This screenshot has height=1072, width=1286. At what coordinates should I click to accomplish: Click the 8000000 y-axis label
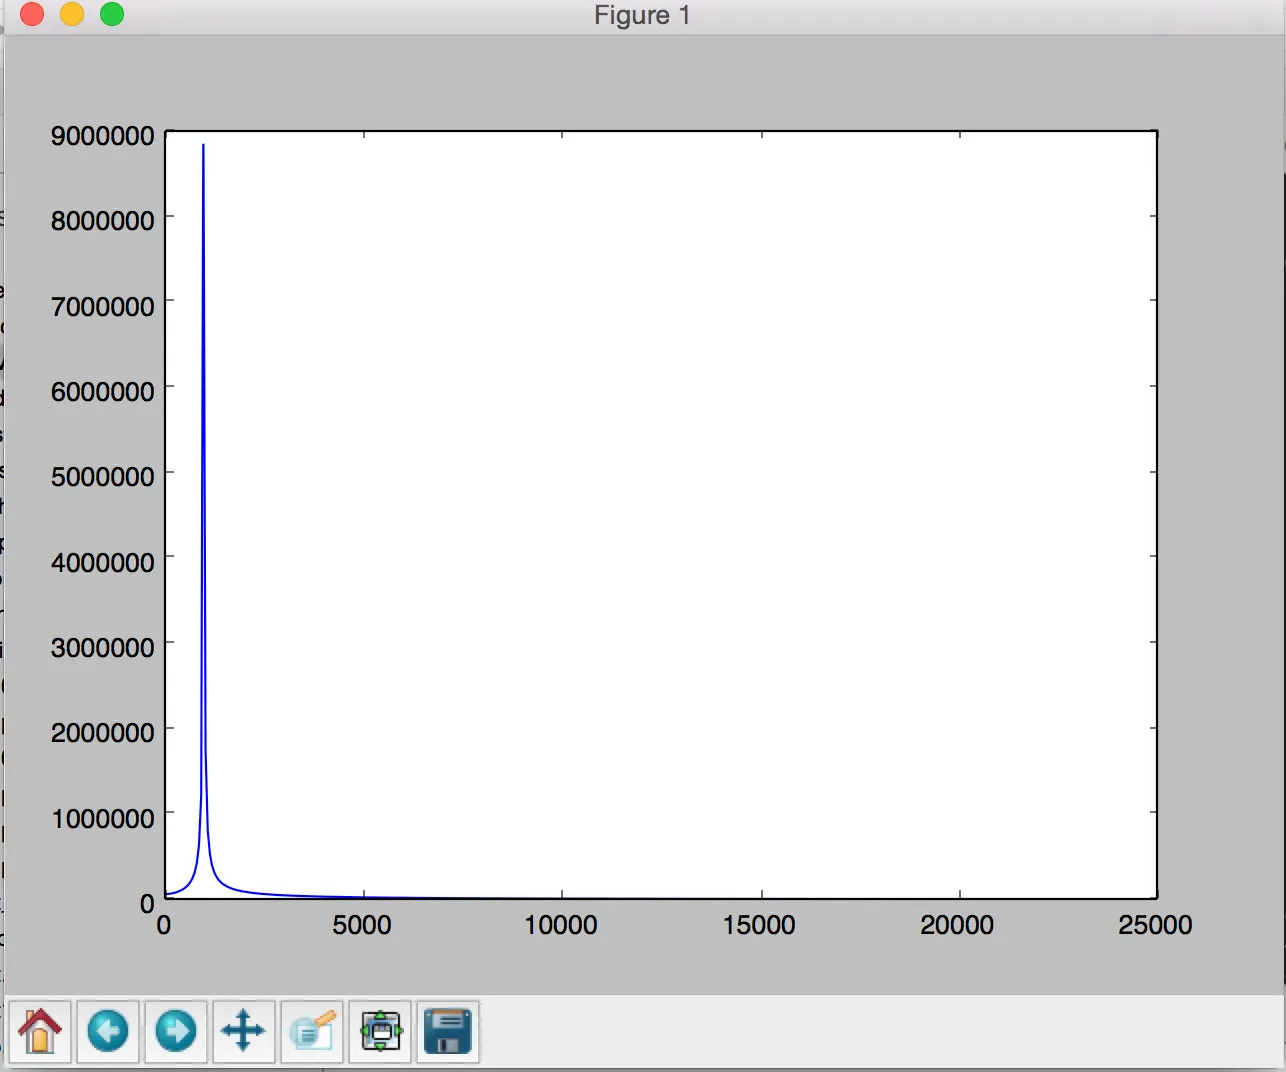(x=103, y=220)
